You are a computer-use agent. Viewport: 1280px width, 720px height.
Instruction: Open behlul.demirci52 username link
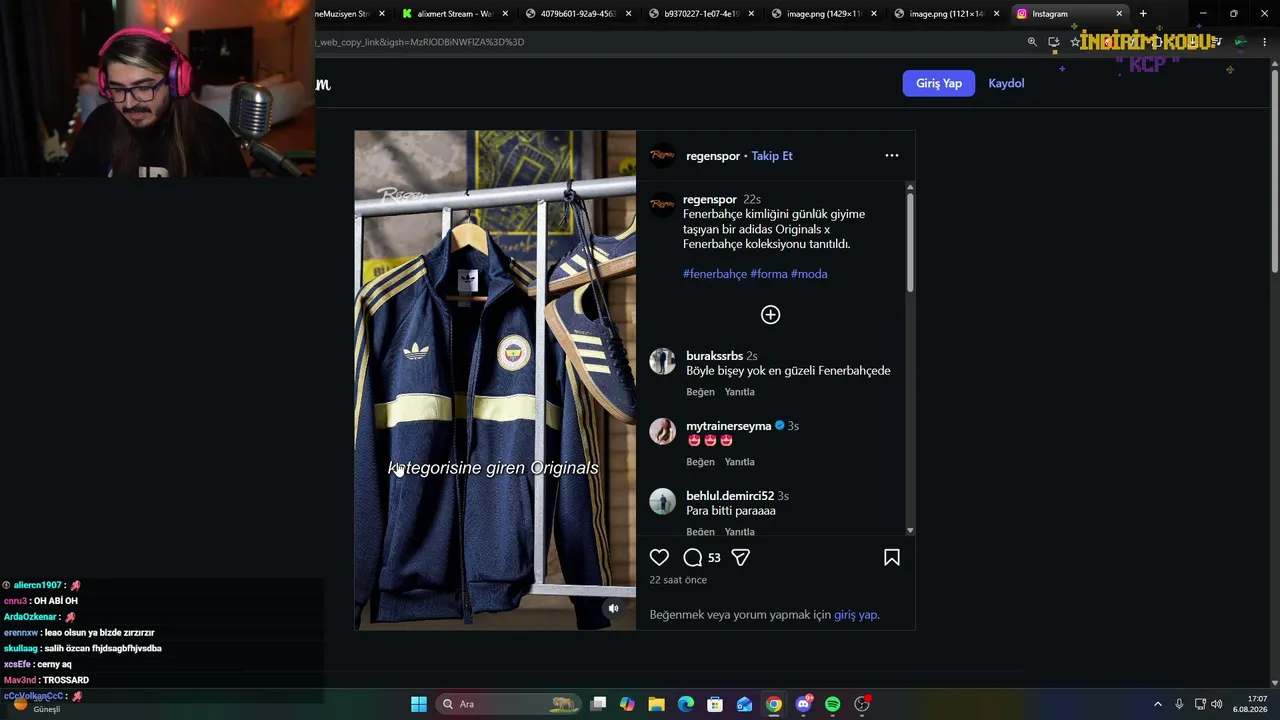730,496
